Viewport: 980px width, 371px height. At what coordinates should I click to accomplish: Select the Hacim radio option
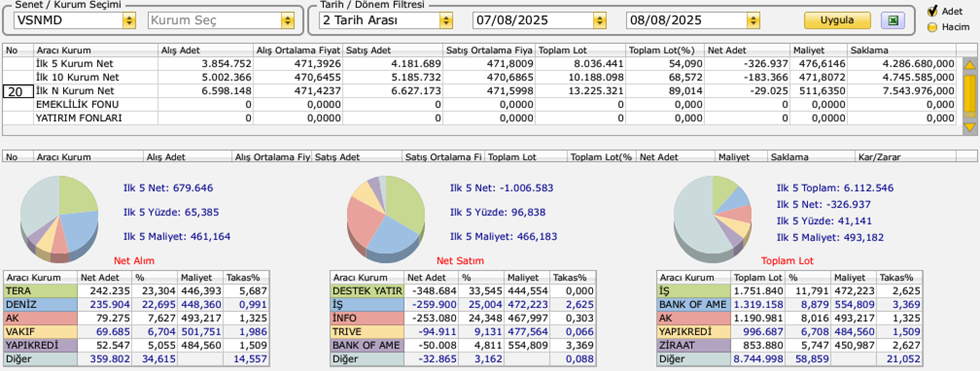tap(932, 27)
